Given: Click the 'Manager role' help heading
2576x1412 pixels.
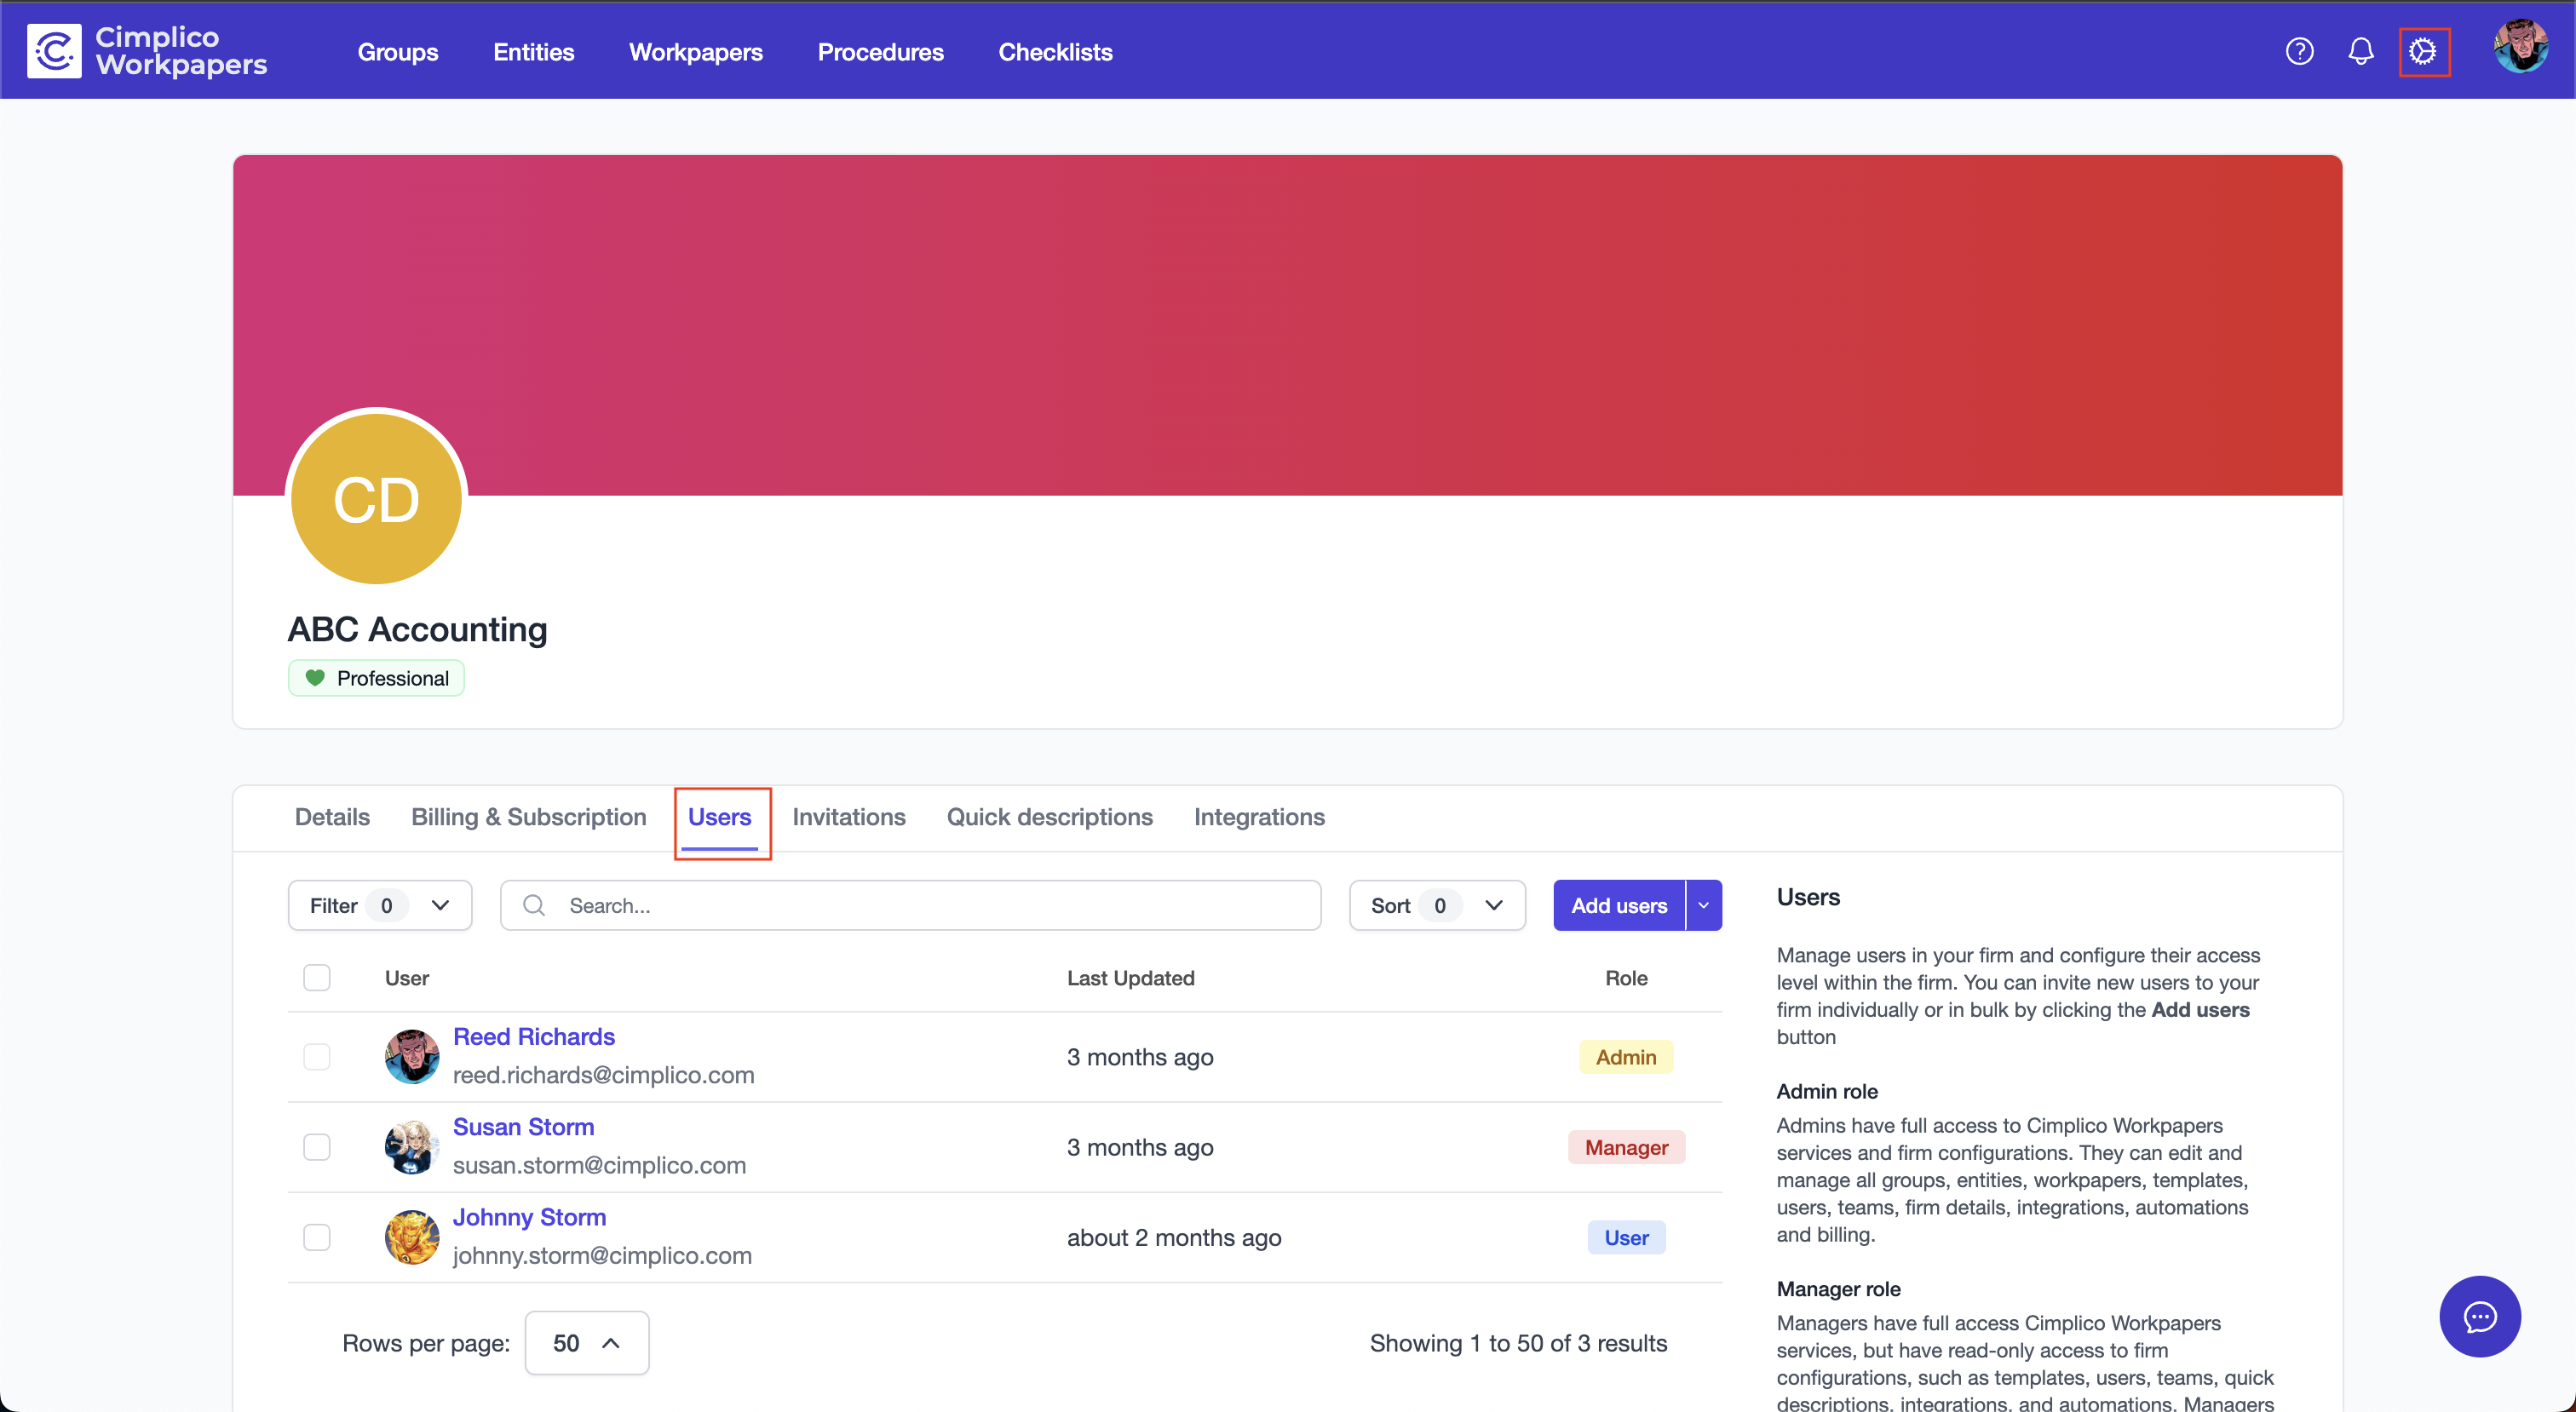Looking at the screenshot, I should (1838, 1288).
